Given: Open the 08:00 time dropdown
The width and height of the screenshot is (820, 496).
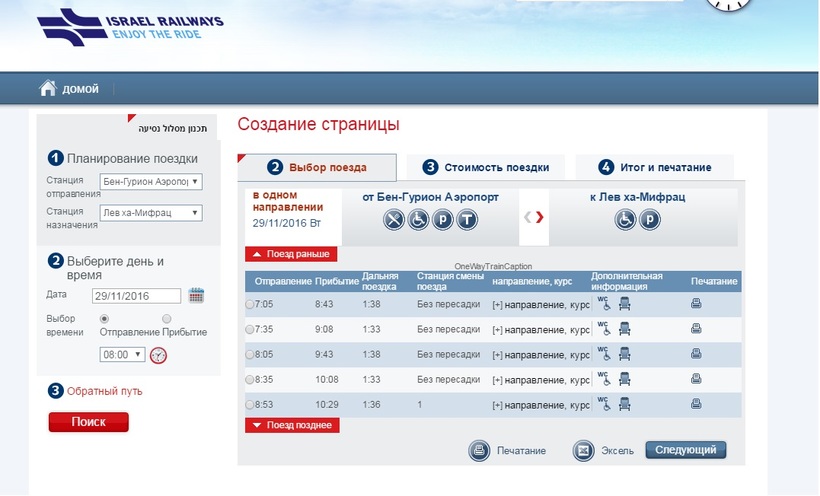Looking at the screenshot, I should pos(122,354).
